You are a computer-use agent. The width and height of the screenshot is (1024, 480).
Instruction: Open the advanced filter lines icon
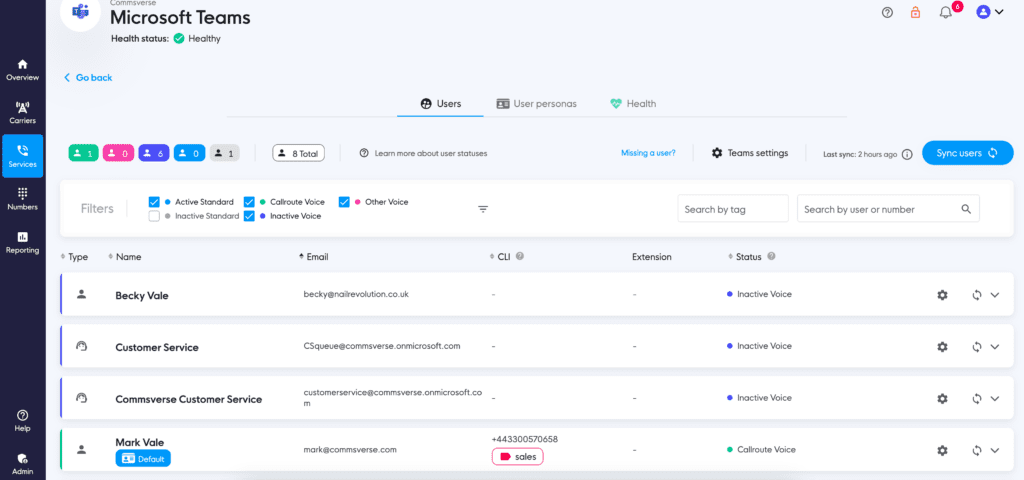483,209
